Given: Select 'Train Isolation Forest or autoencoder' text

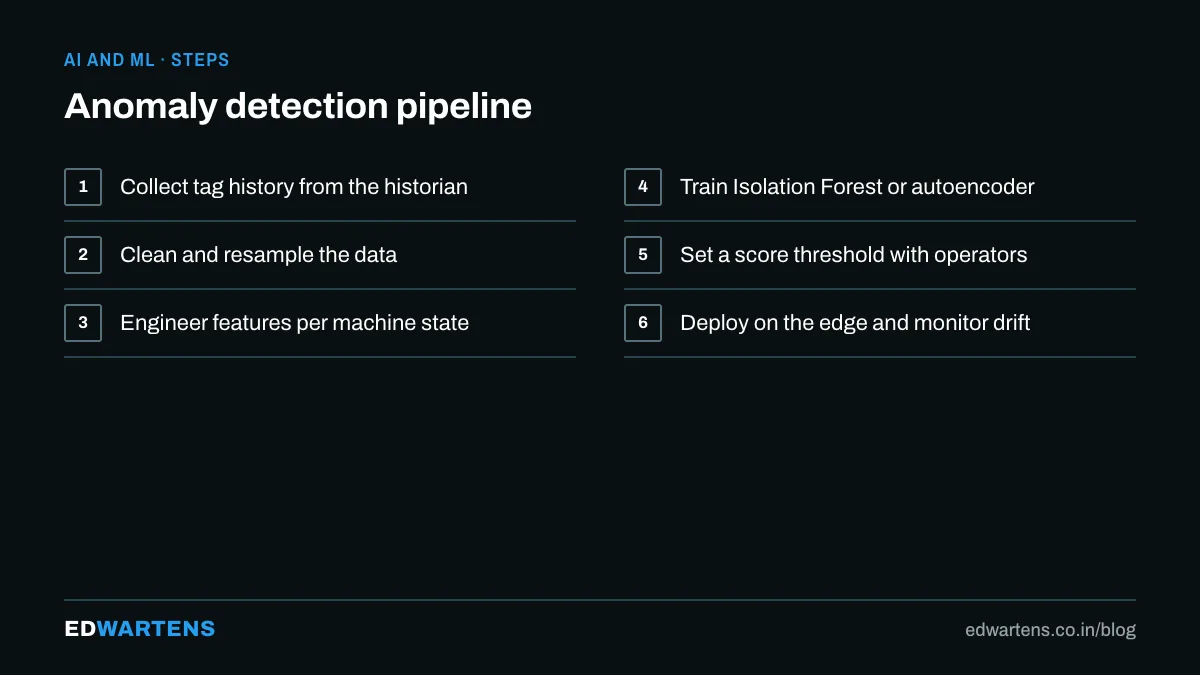Looking at the screenshot, I should (857, 187).
